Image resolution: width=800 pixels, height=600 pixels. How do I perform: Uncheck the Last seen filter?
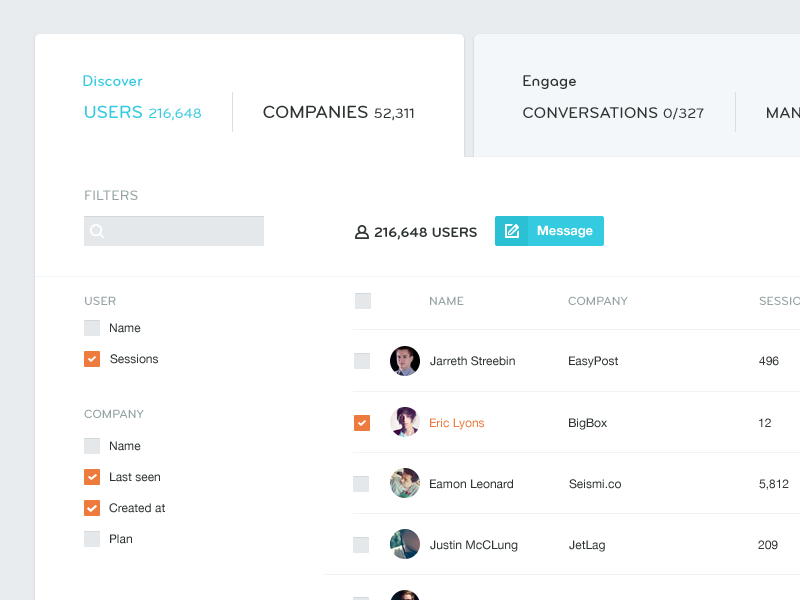pyautogui.click(x=91, y=477)
